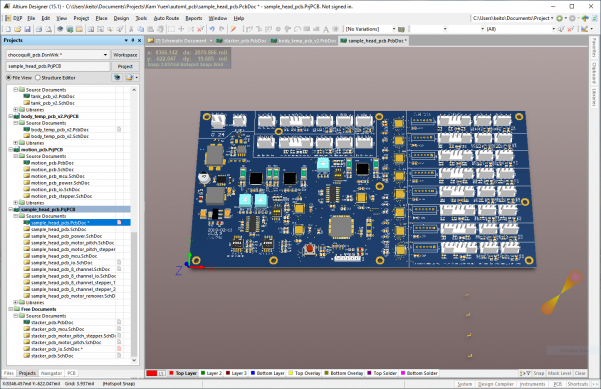Open the Auto Route menu
This screenshot has width=601, height=389.
click(x=166, y=18)
